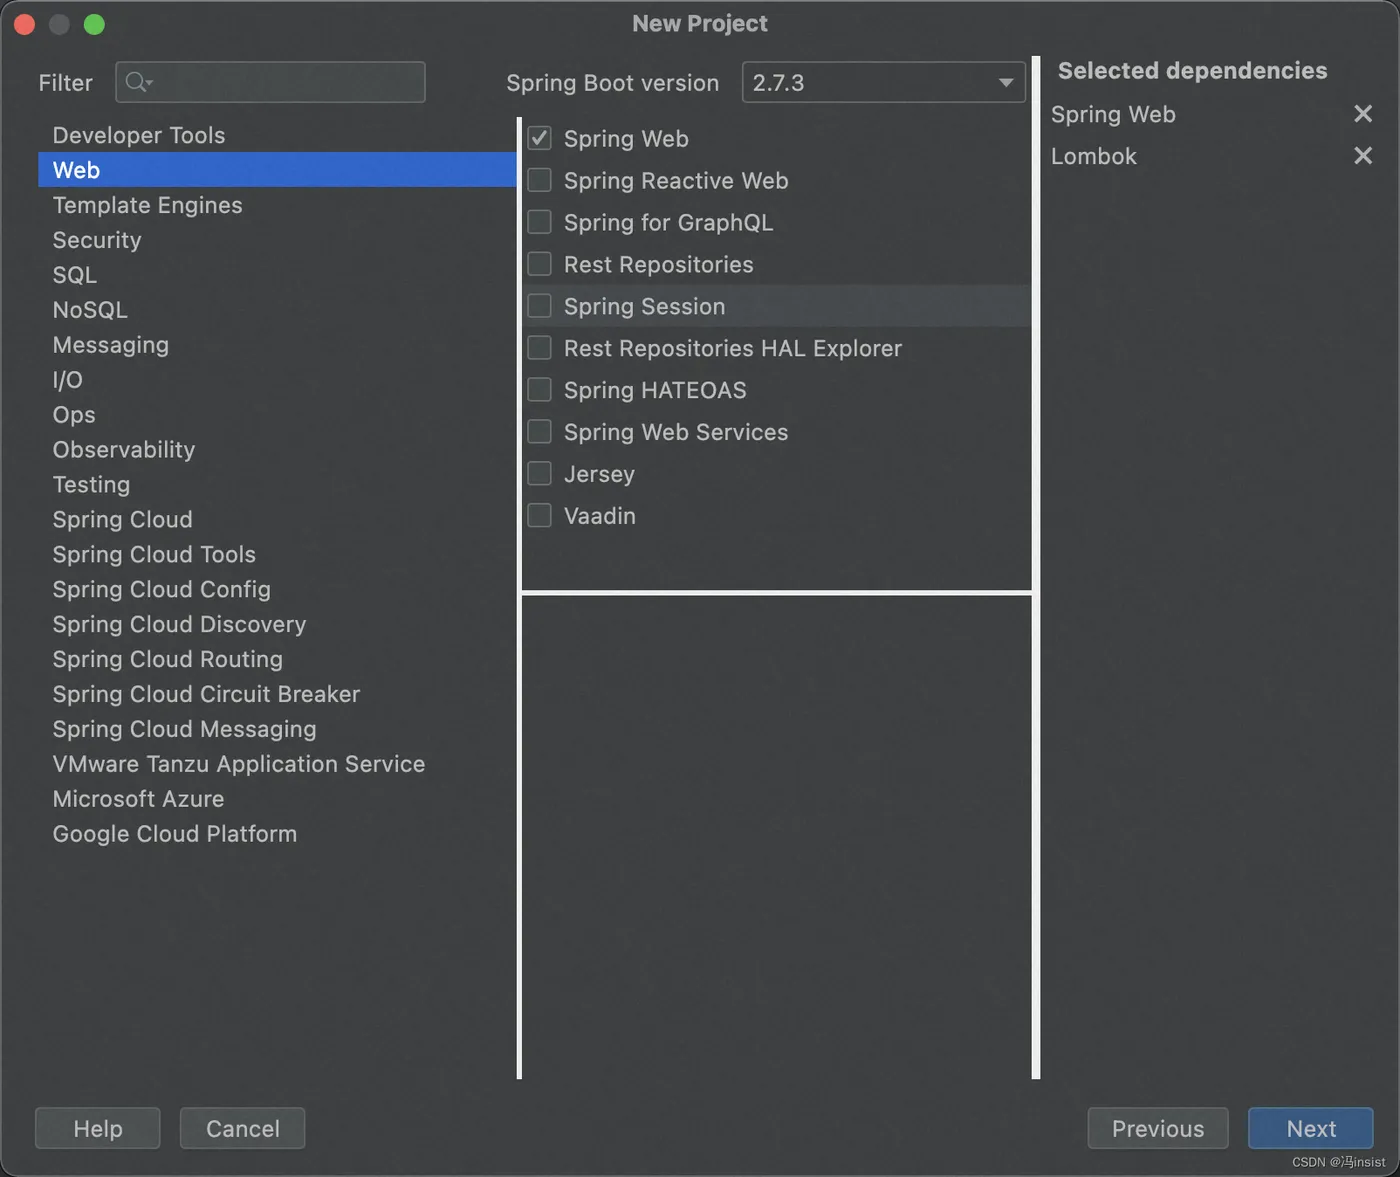Open the Messaging category
The width and height of the screenshot is (1400, 1177).
[x=277, y=345]
